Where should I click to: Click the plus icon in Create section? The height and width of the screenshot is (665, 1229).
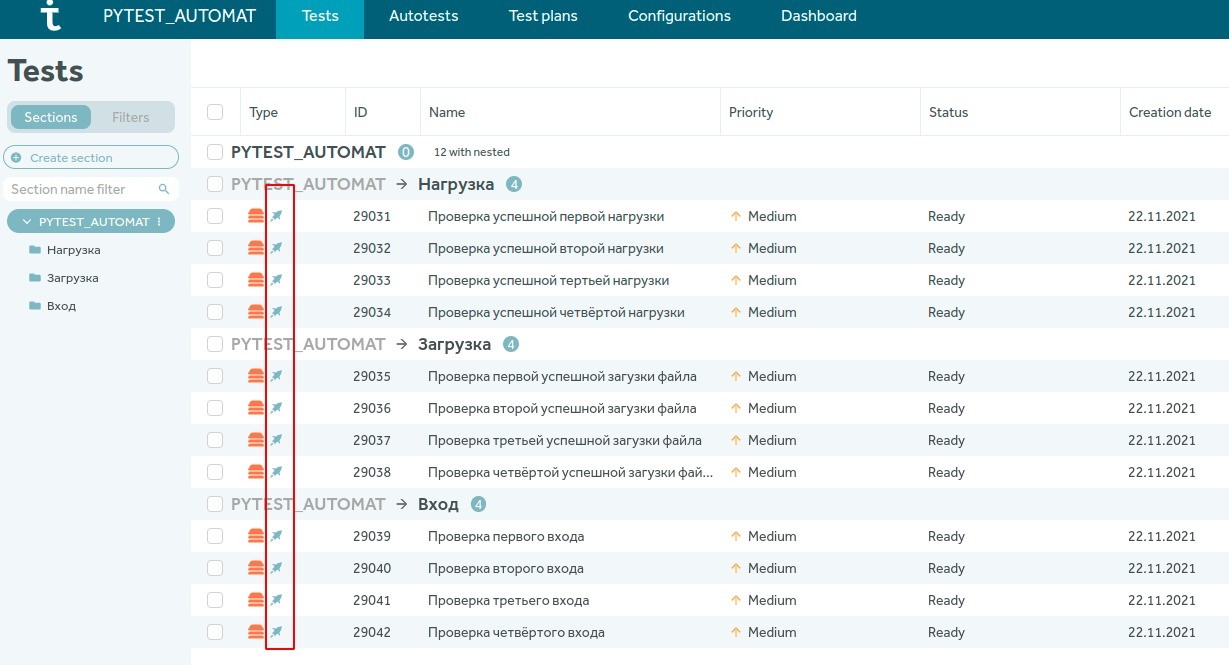pos(16,158)
